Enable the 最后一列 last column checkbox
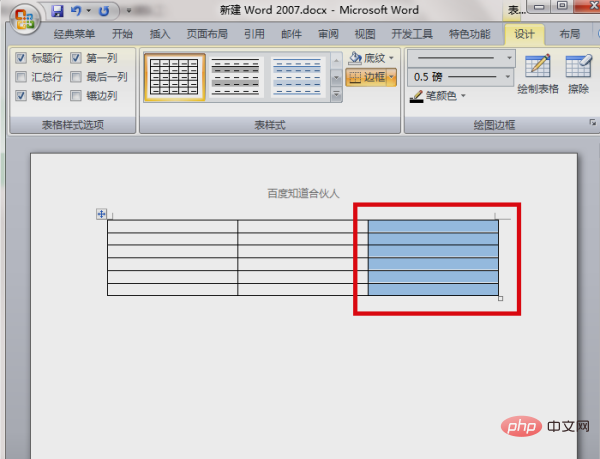The width and height of the screenshot is (600, 459). point(76,77)
